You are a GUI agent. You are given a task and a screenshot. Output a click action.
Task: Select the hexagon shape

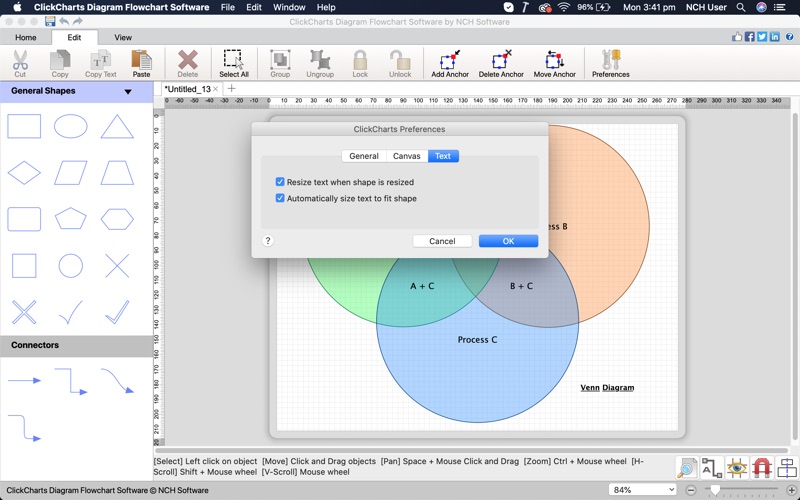[x=117, y=219]
